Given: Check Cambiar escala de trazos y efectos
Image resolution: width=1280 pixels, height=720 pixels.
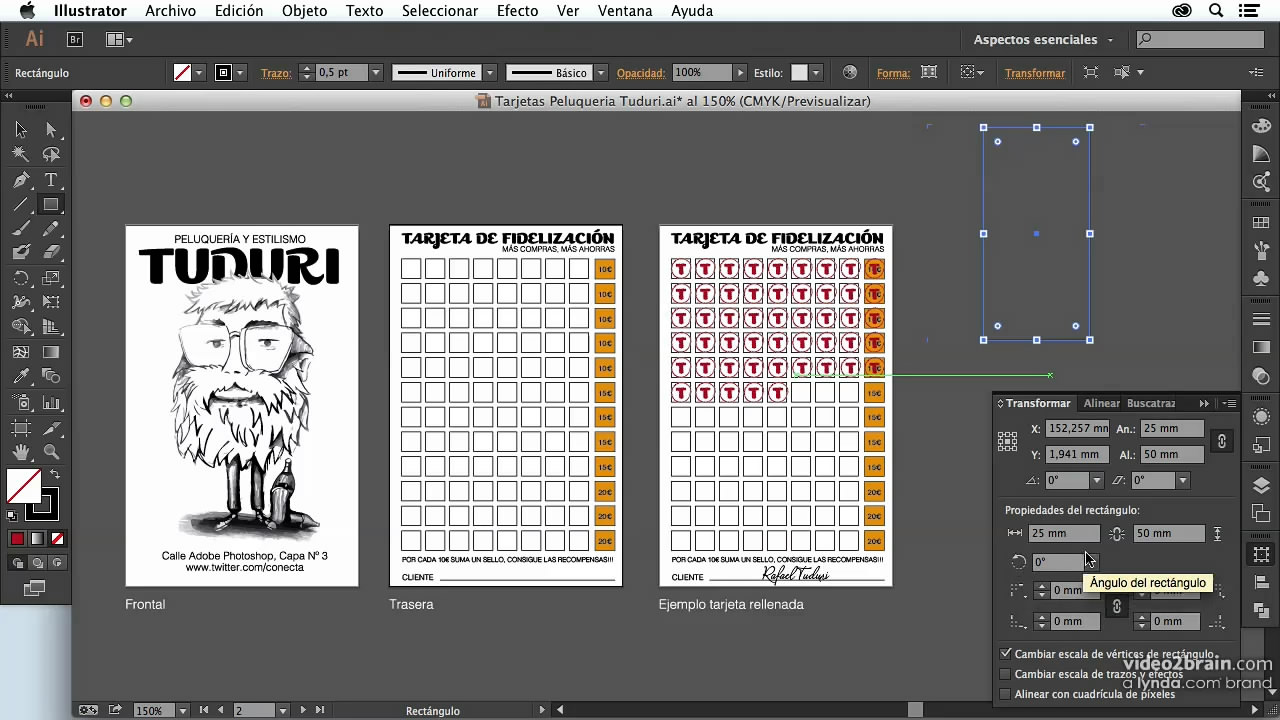Looking at the screenshot, I should 1006,674.
